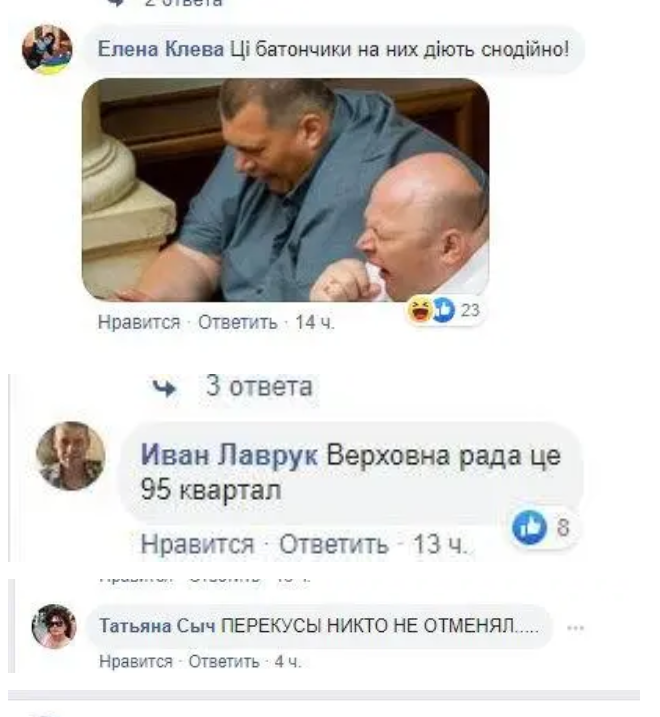
Task: Reply to Татьяна Сыч using Ответить
Action: click(x=224, y=662)
